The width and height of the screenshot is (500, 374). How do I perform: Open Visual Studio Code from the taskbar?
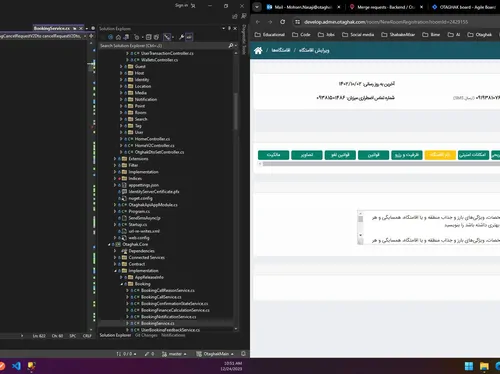(16, 366)
